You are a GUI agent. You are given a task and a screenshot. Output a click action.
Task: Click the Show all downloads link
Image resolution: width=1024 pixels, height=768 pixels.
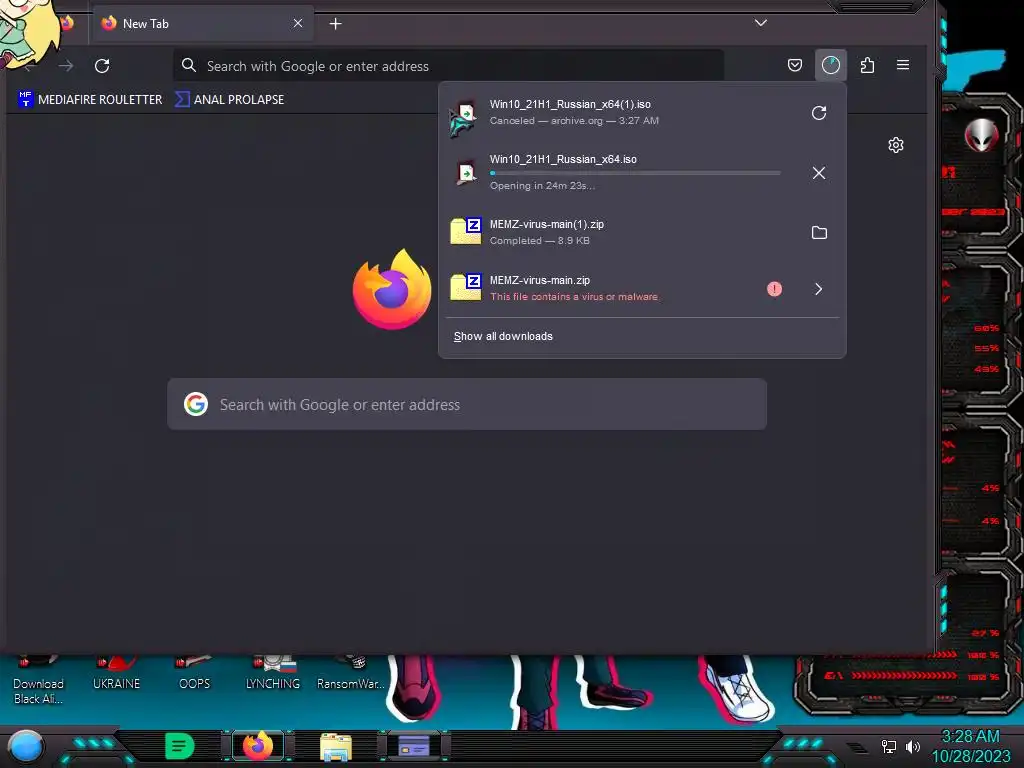point(503,336)
